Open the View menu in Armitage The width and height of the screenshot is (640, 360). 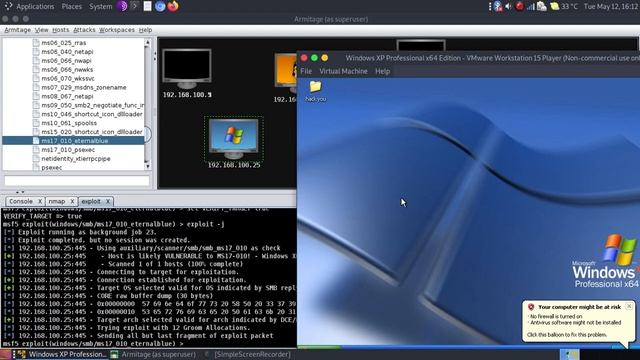41,30
